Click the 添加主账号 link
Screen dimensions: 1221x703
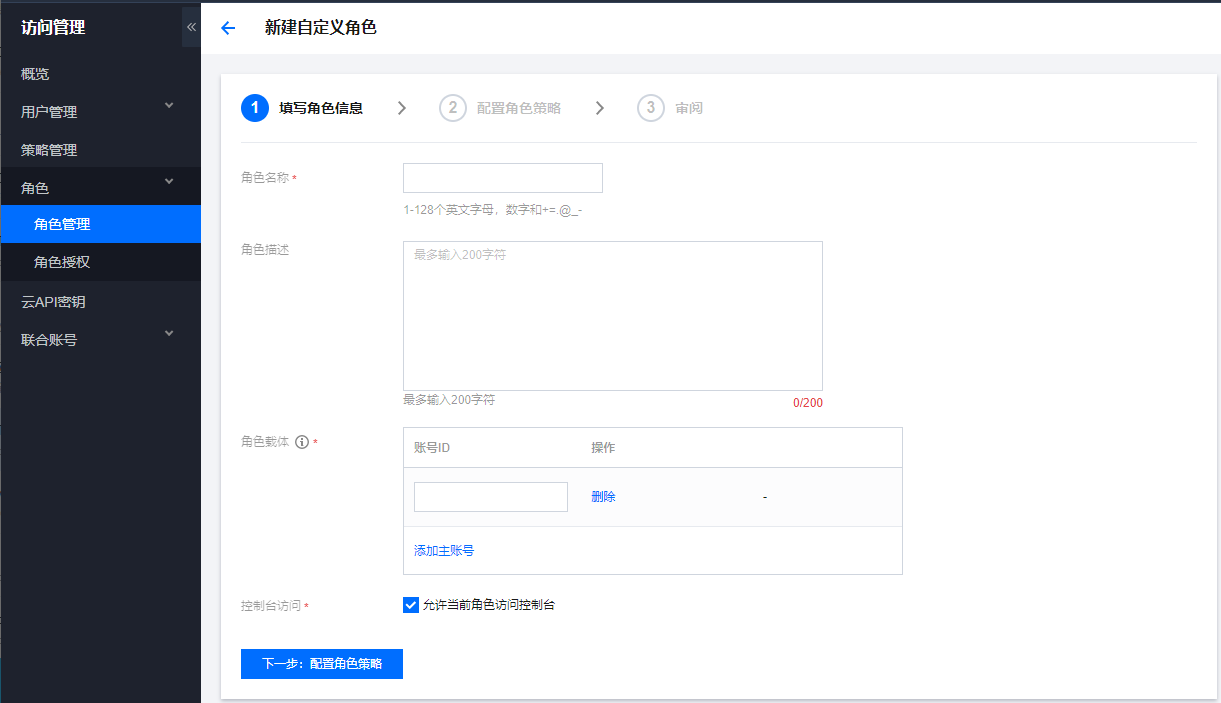pos(444,551)
